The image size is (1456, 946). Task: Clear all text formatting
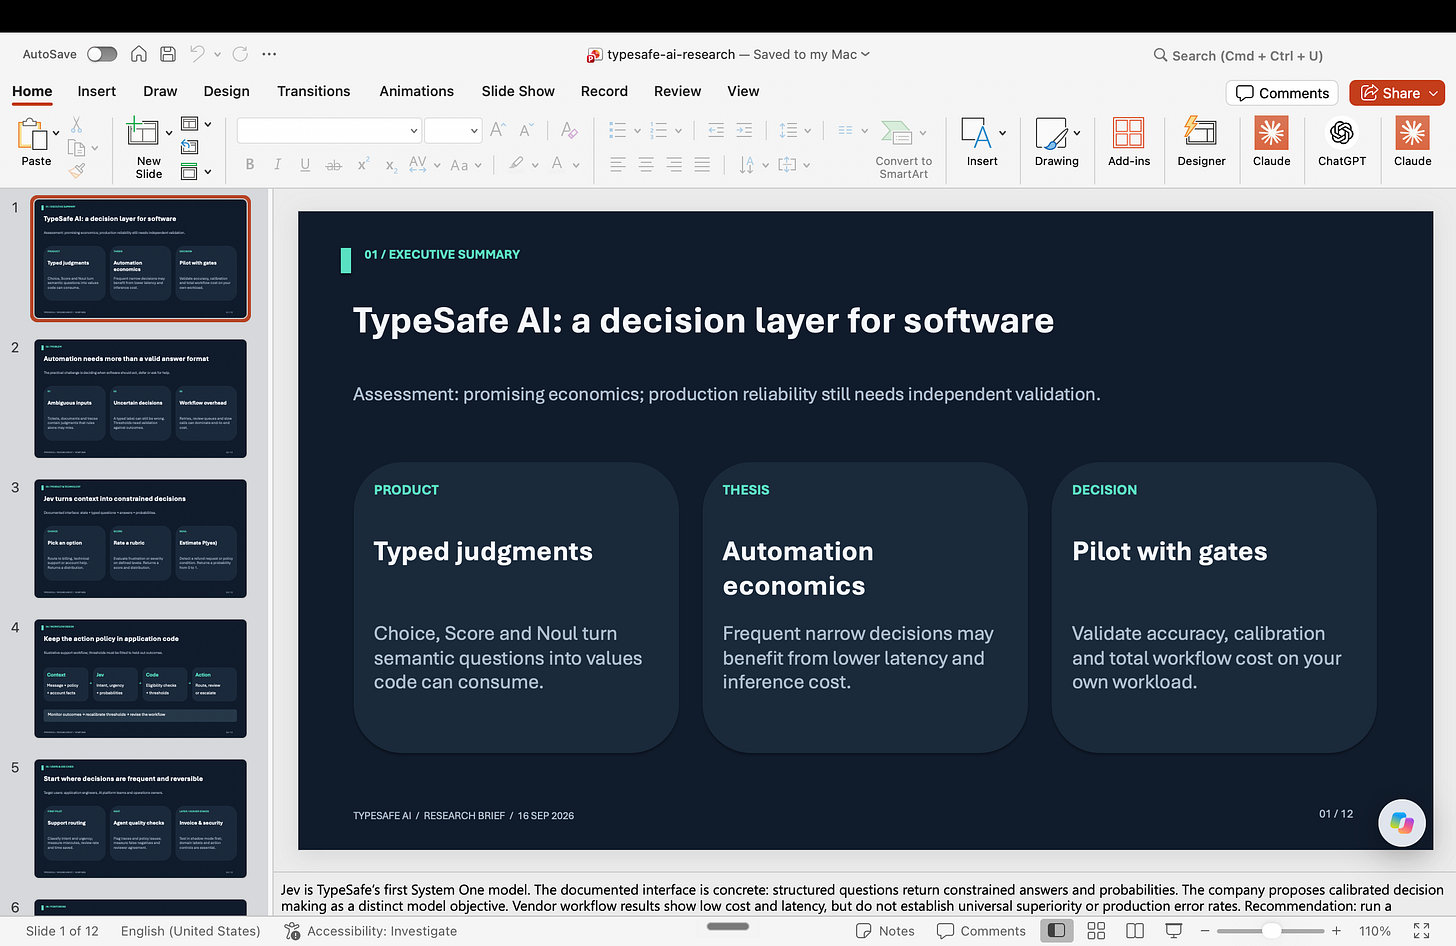click(x=569, y=130)
